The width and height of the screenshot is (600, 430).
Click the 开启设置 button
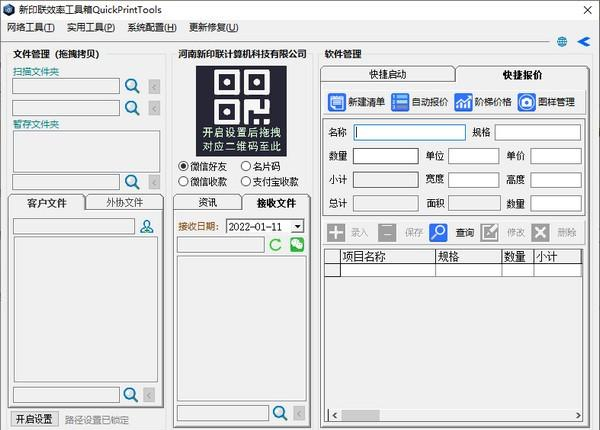coord(34,419)
